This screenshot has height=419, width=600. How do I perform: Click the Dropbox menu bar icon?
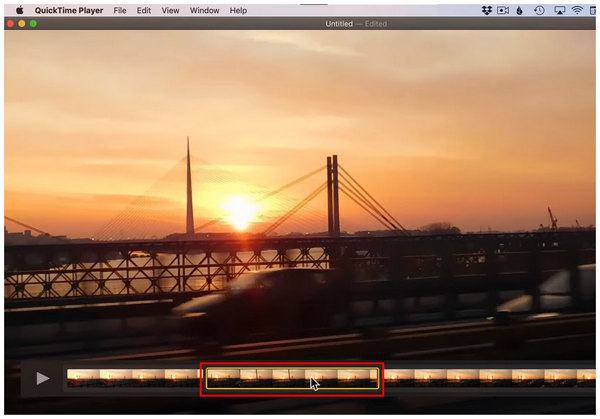(x=487, y=10)
